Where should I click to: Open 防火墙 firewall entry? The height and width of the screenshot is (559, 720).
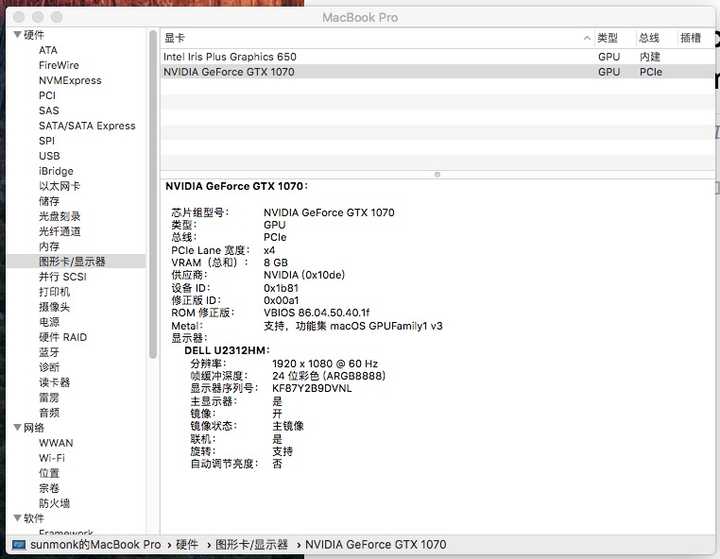click(x=54, y=503)
